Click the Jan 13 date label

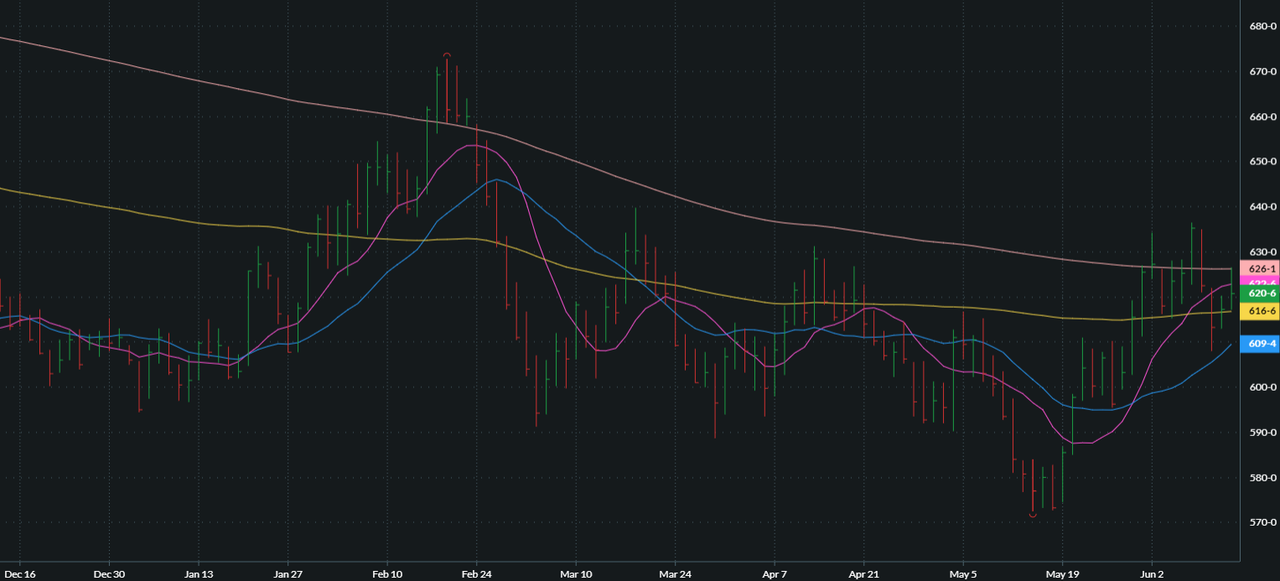(x=198, y=574)
